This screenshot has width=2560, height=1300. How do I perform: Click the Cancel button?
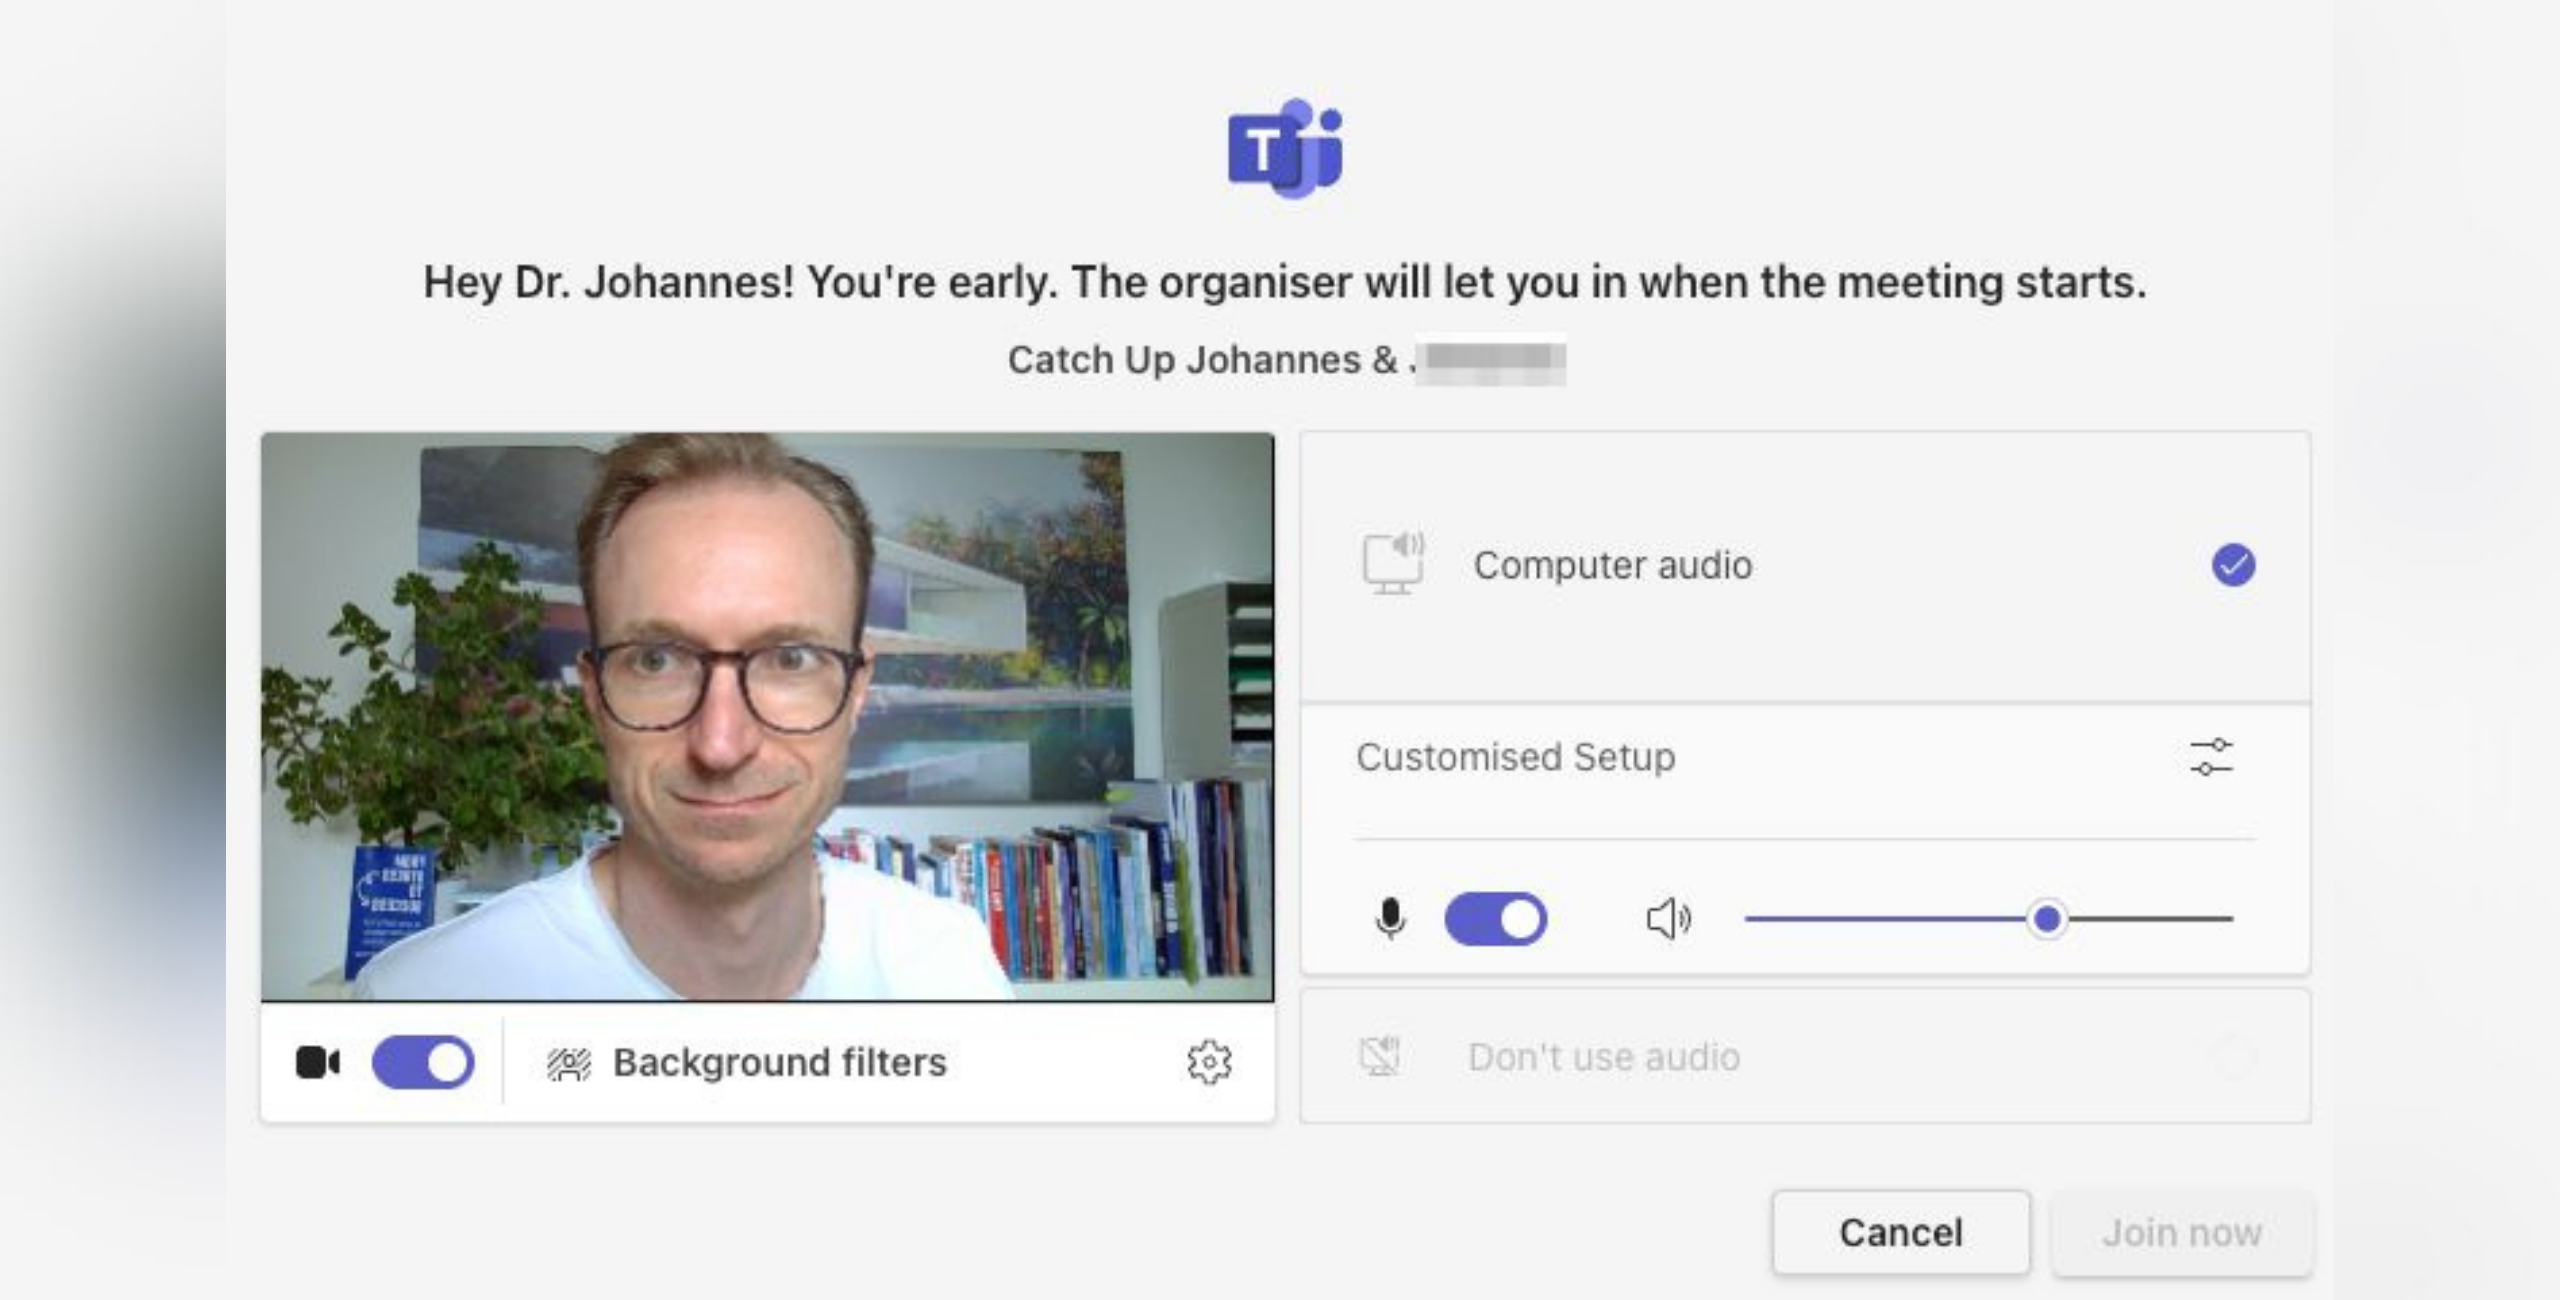click(x=1901, y=1232)
